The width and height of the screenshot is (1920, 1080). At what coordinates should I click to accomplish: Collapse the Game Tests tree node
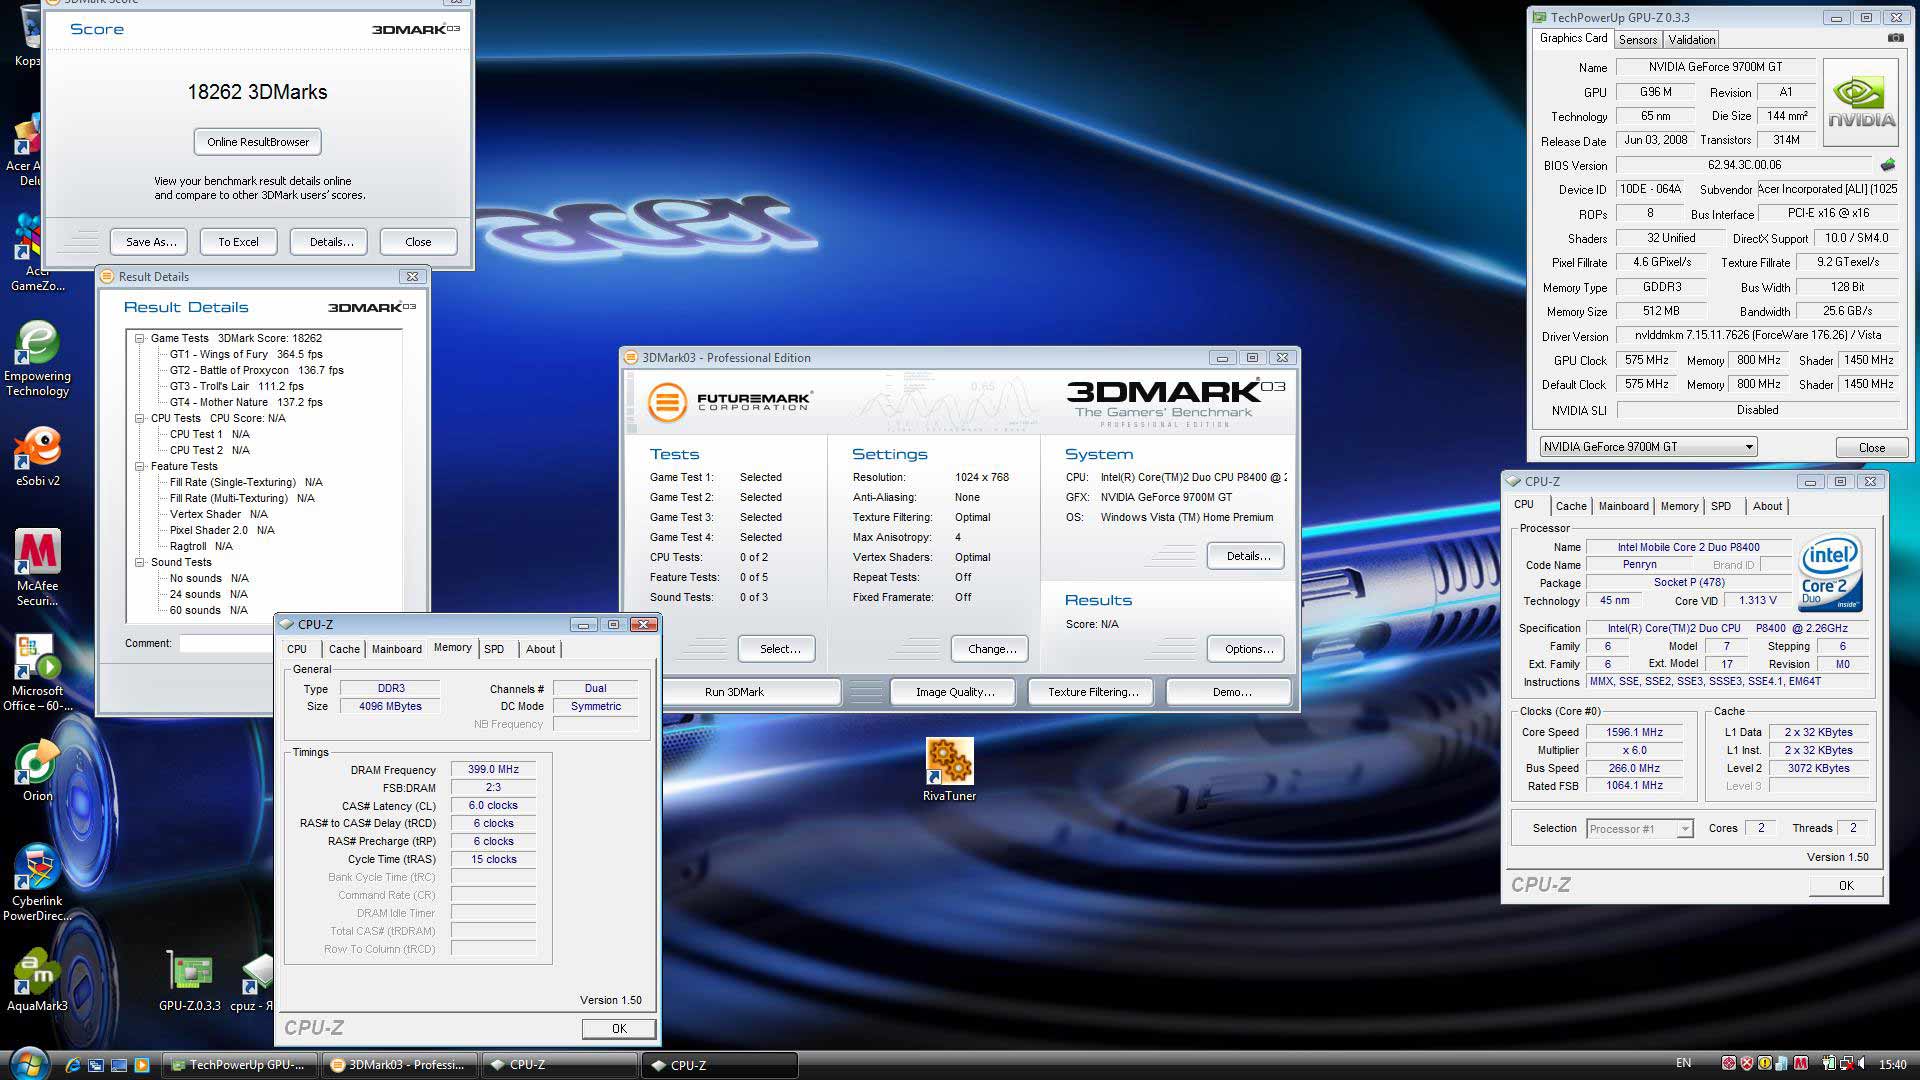pos(140,338)
